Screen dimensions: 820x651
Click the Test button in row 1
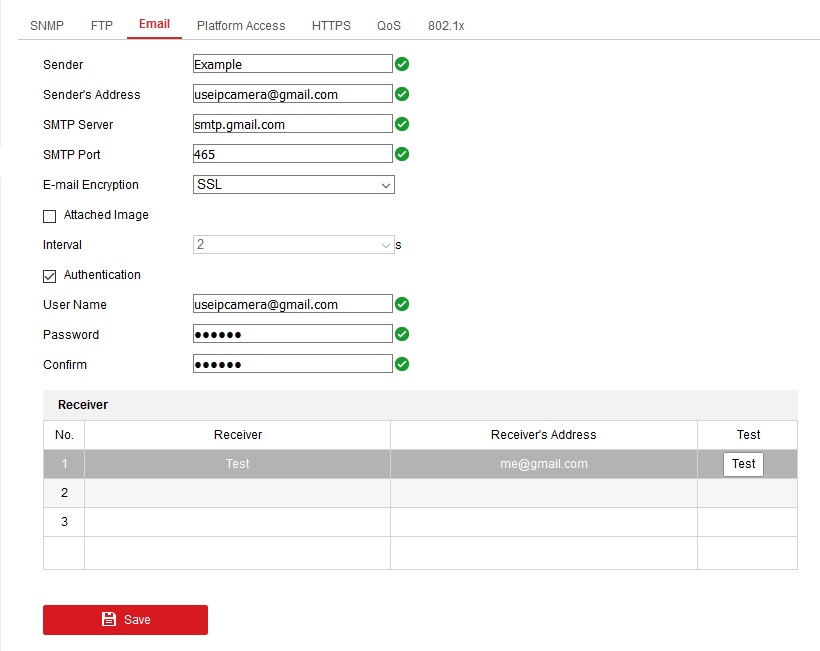(x=743, y=464)
